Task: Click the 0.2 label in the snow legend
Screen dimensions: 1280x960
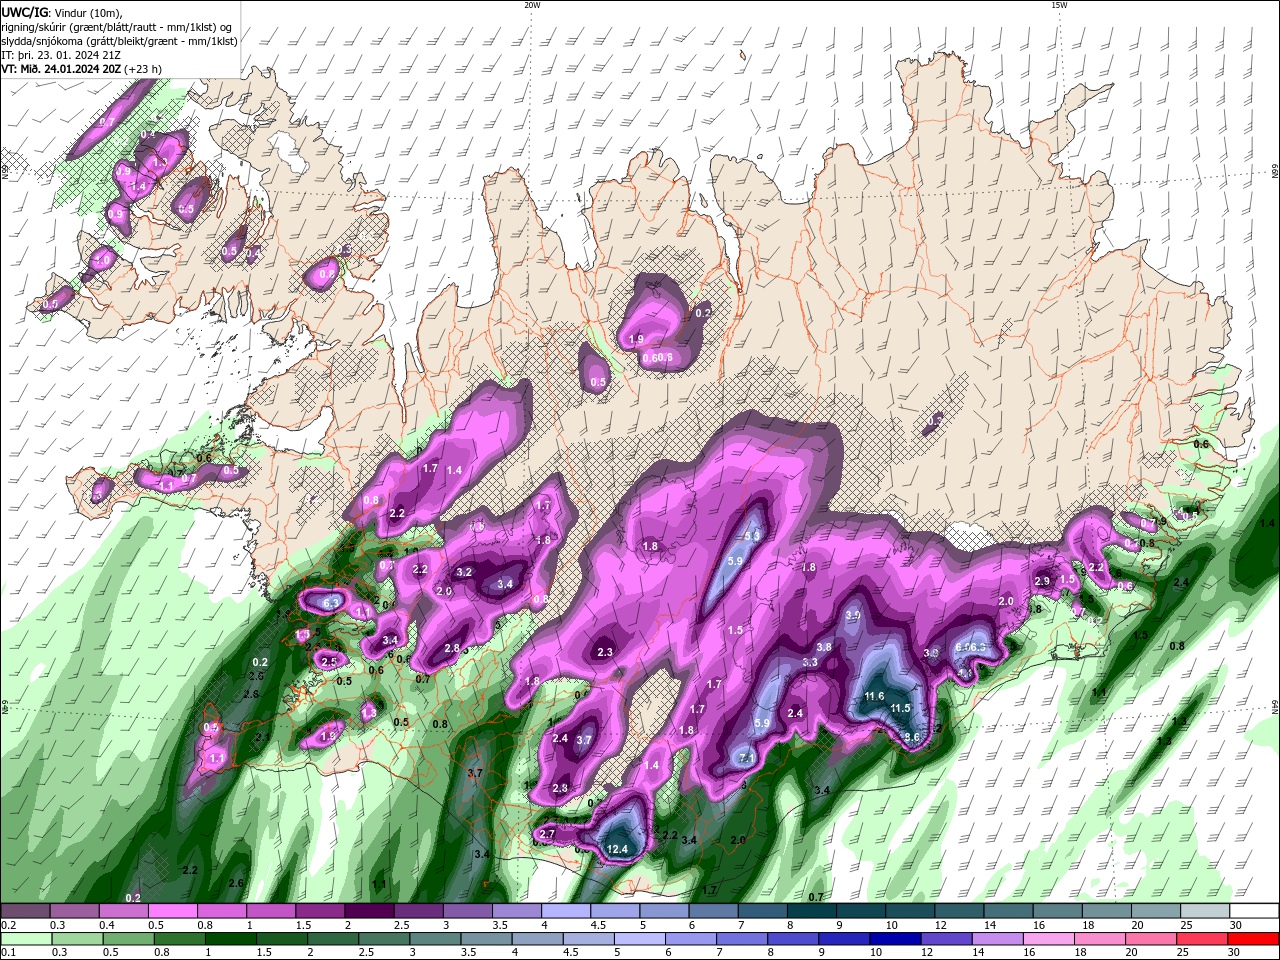Action: 7,925
